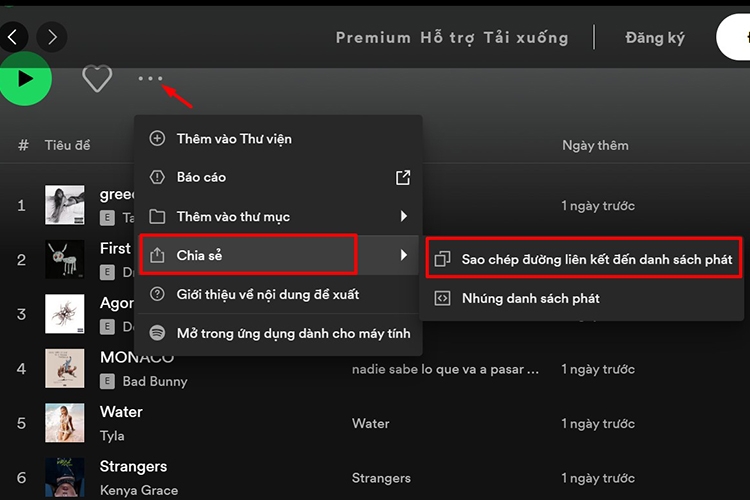Click track number 1
Viewport: 750px width, 500px height.
(21, 206)
